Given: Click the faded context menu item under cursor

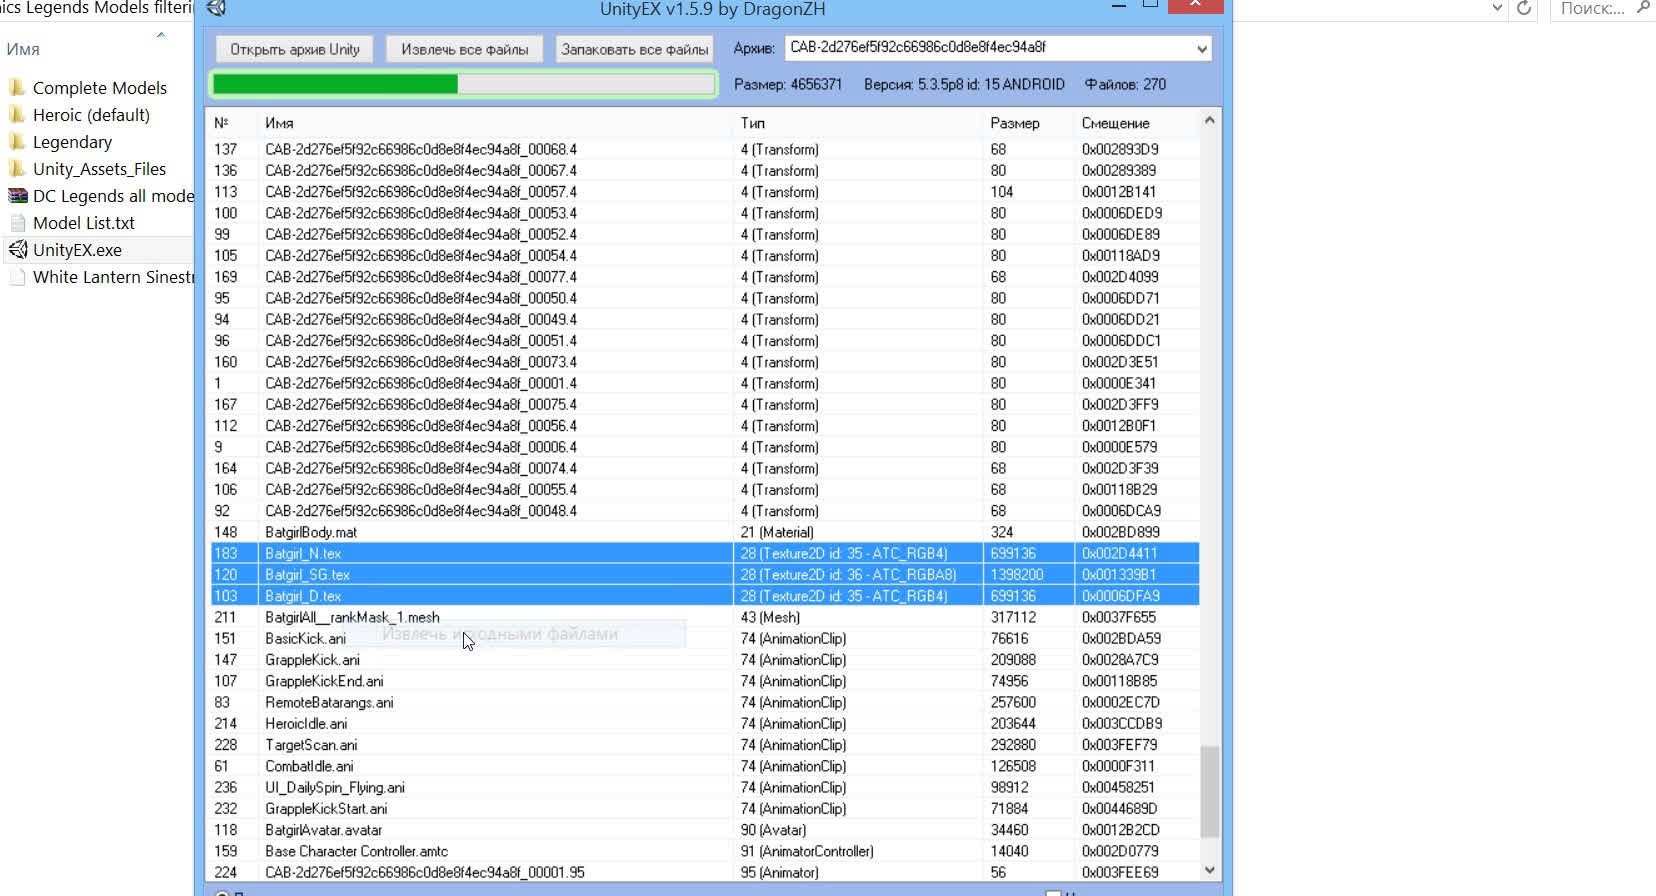Looking at the screenshot, I should (500, 634).
